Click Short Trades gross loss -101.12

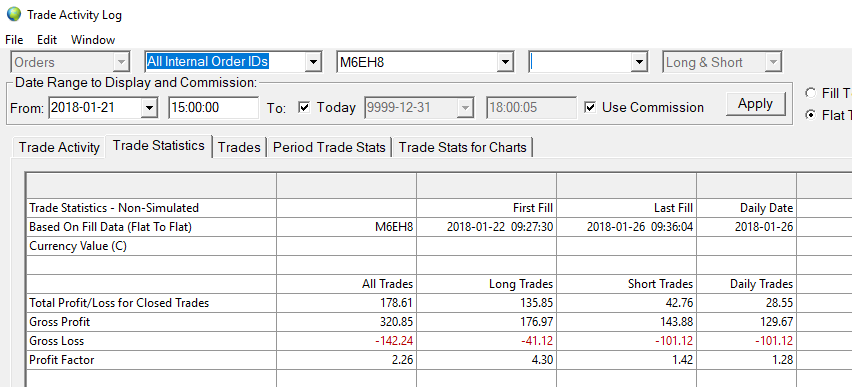click(x=627, y=341)
